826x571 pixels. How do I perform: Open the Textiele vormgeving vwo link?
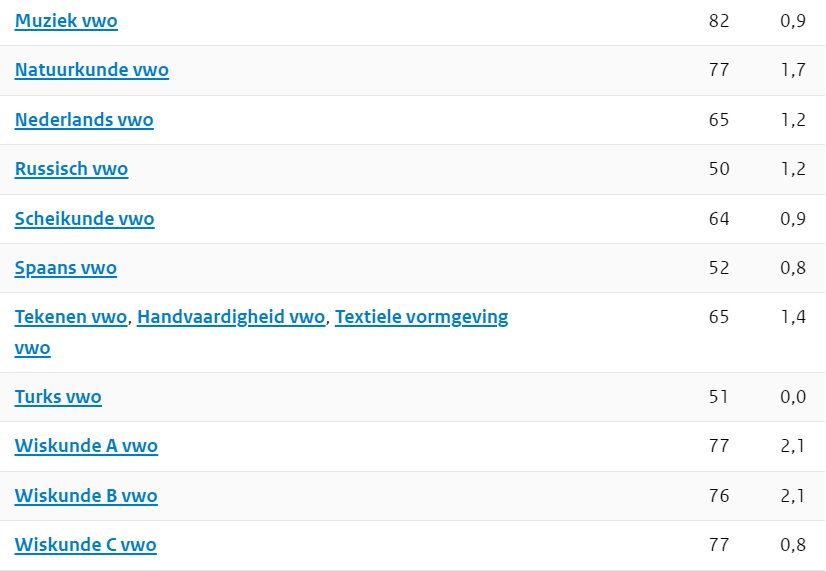pos(421,317)
